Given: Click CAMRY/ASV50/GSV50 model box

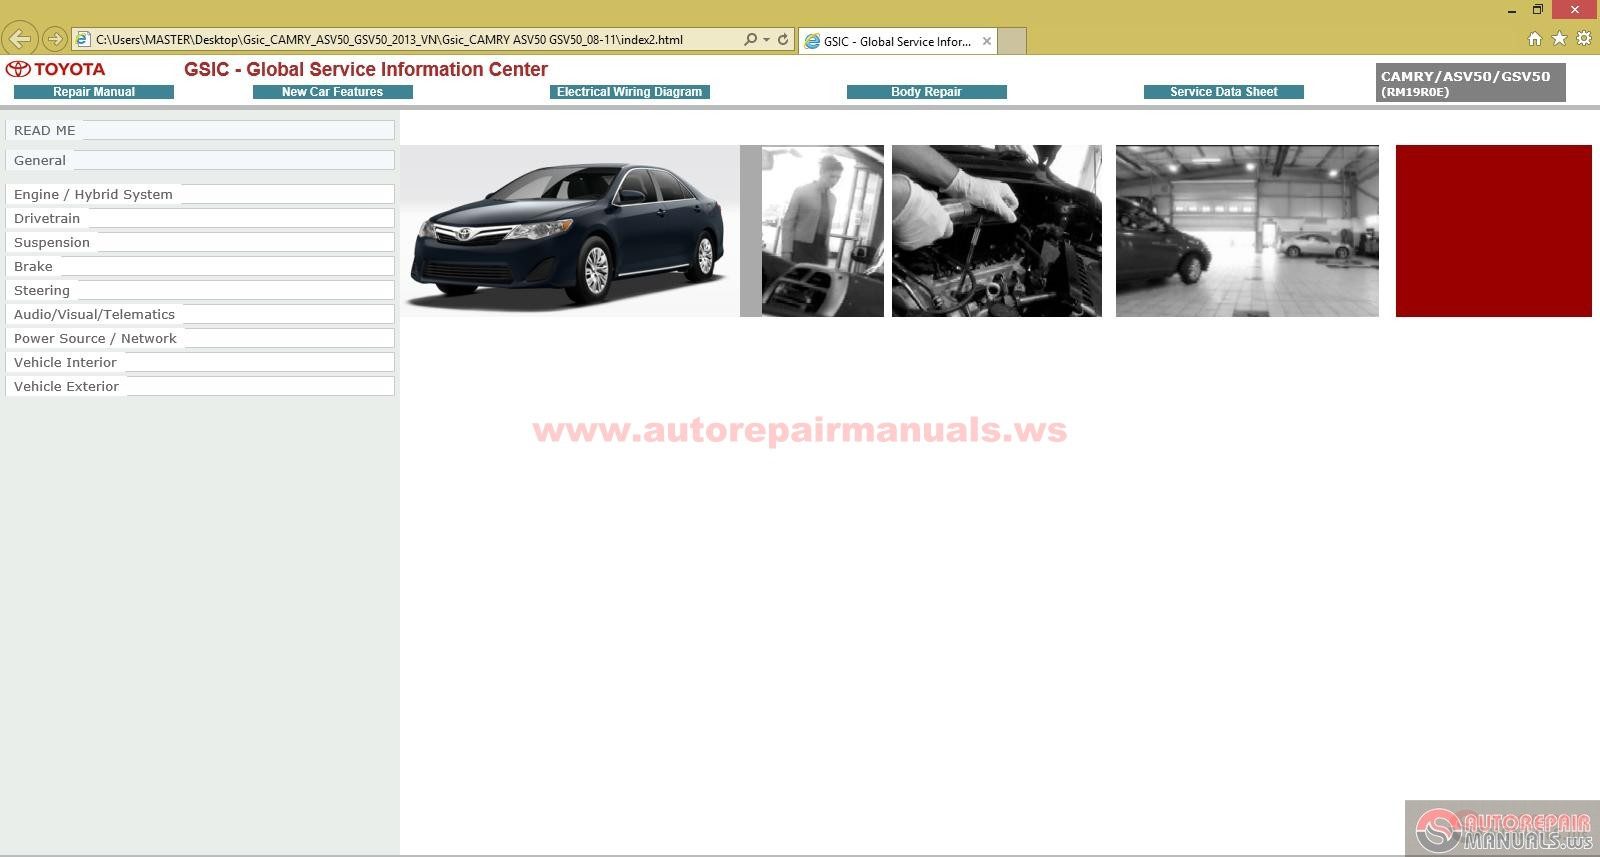Looking at the screenshot, I should point(1470,83).
